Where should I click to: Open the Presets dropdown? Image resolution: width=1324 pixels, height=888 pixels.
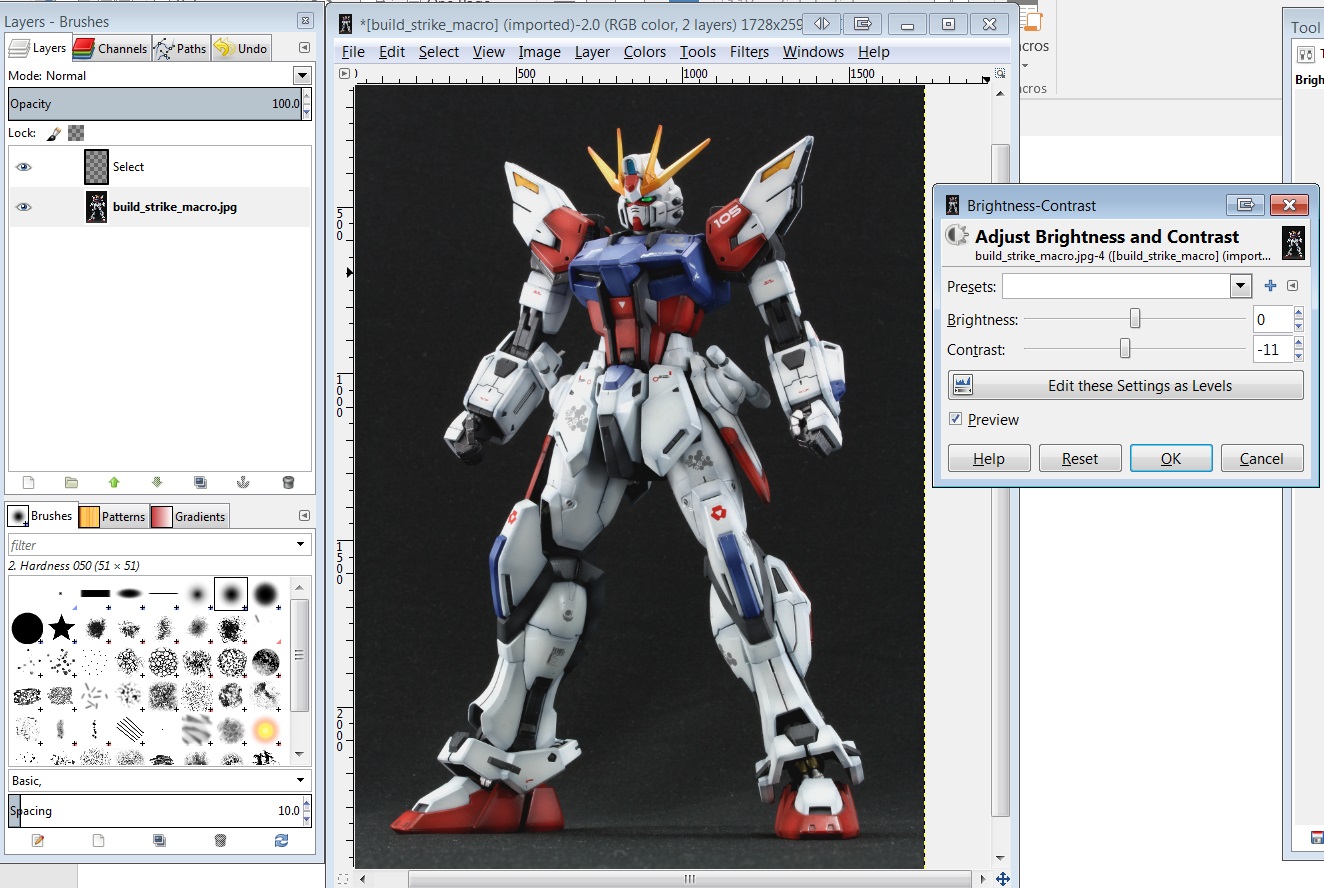(x=1241, y=286)
